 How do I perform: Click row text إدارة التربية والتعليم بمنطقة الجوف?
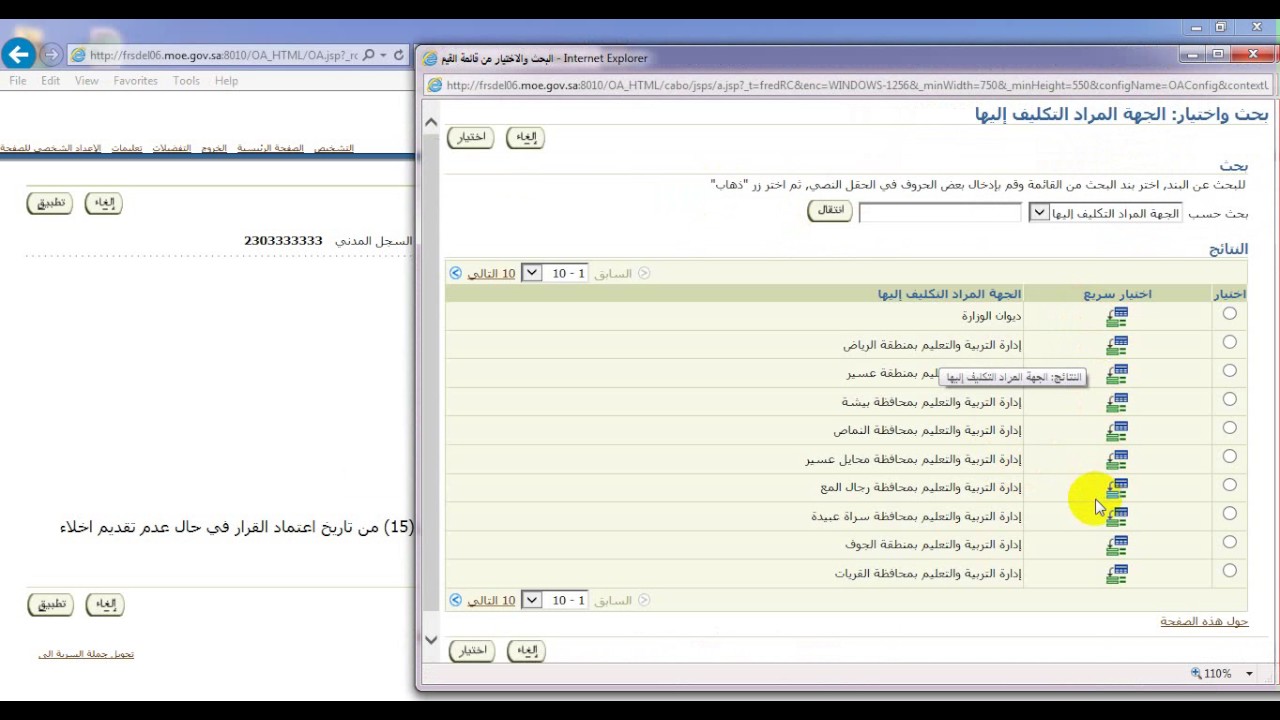[933, 545]
